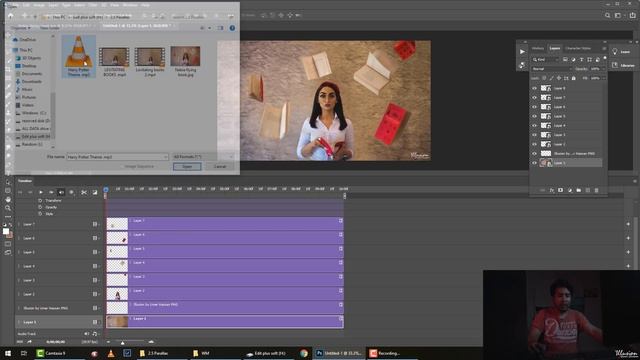Image resolution: width=640 pixels, height=360 pixels.
Task: Filter layers by type (T) icon
Action: tap(581, 60)
